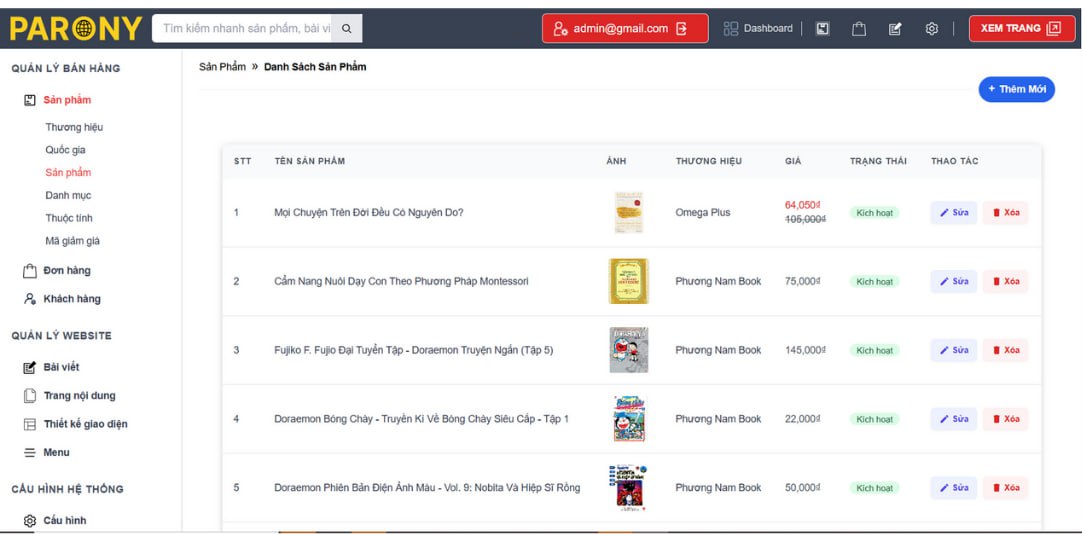This screenshot has height=534, width=1082.
Task: Open Thương hiệu in the sidebar
Action: (74, 127)
